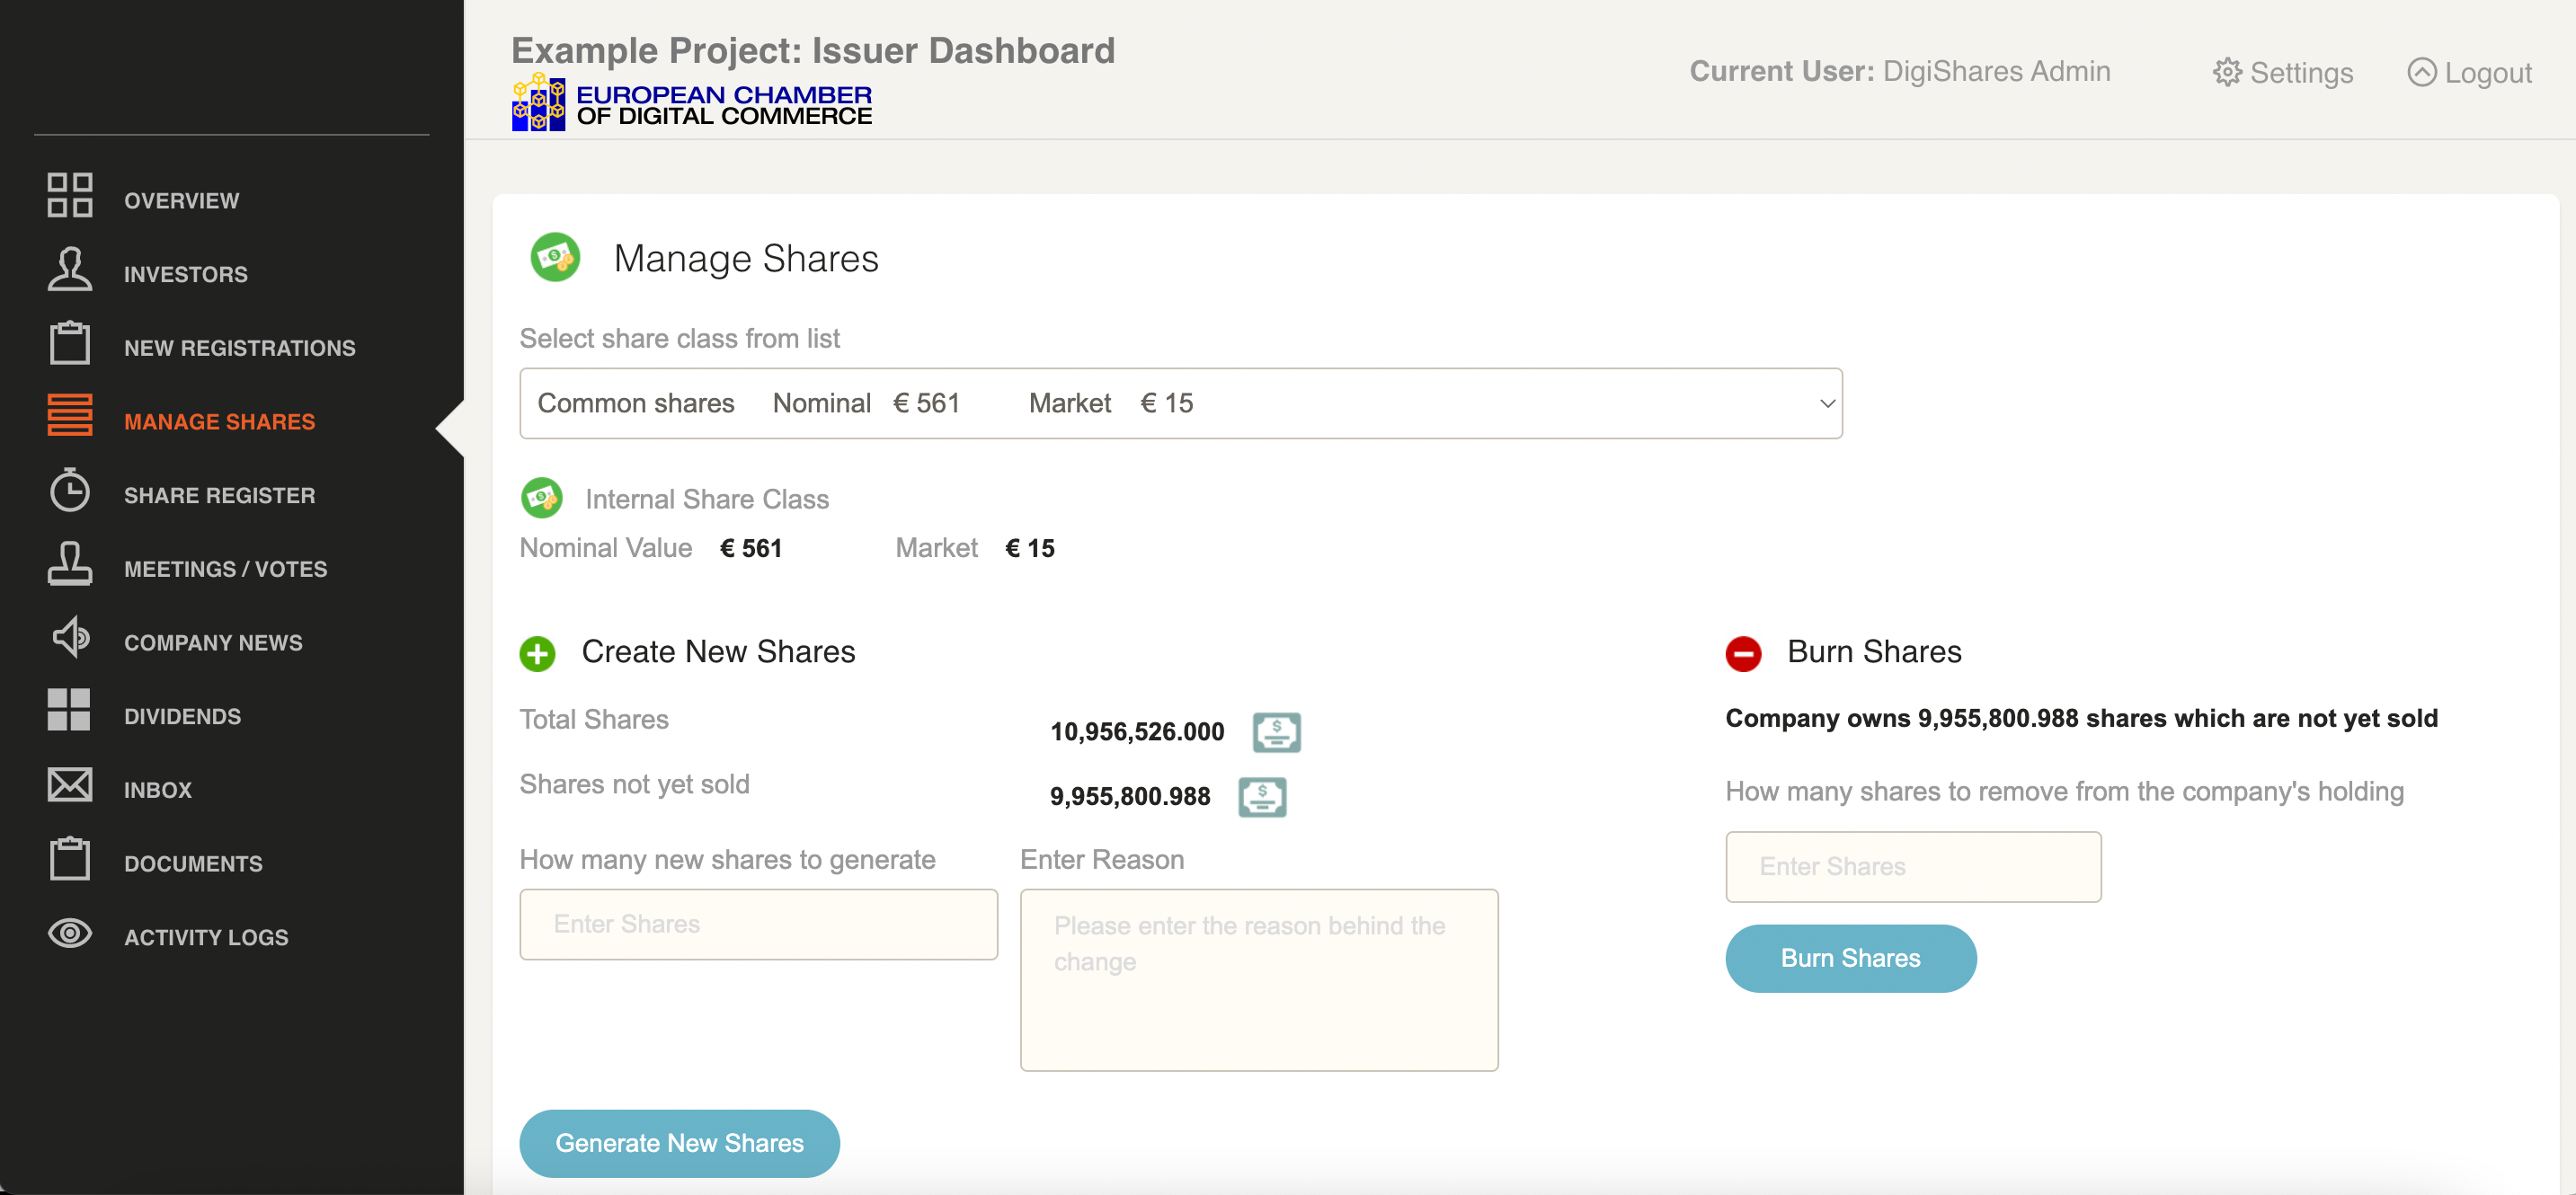Click the money icon beside Internal Share Class
The image size is (2576, 1195).
pyautogui.click(x=541, y=498)
